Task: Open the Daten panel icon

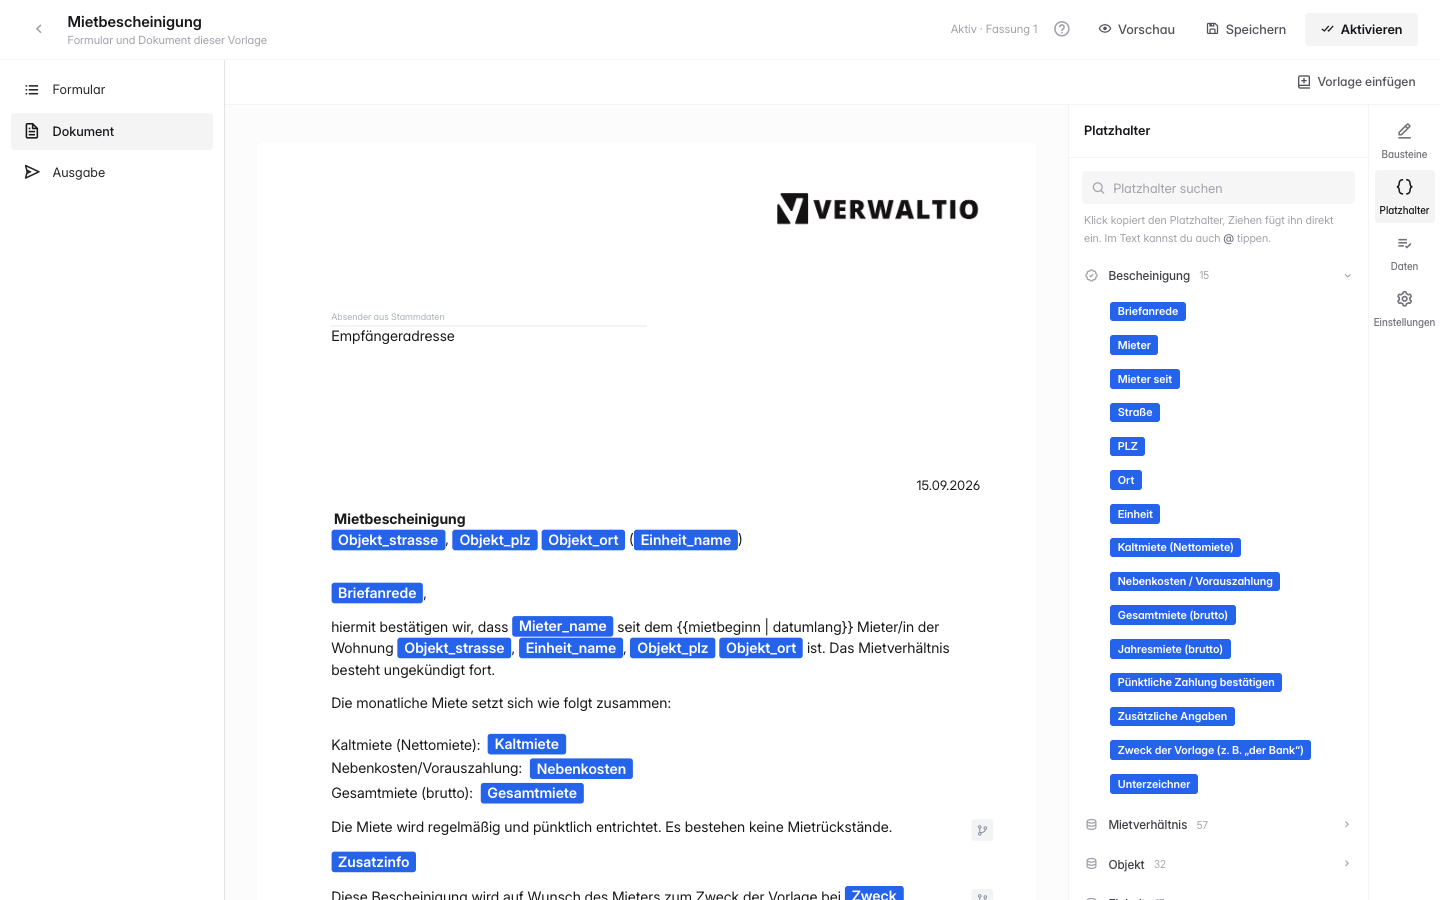Action: point(1404,251)
